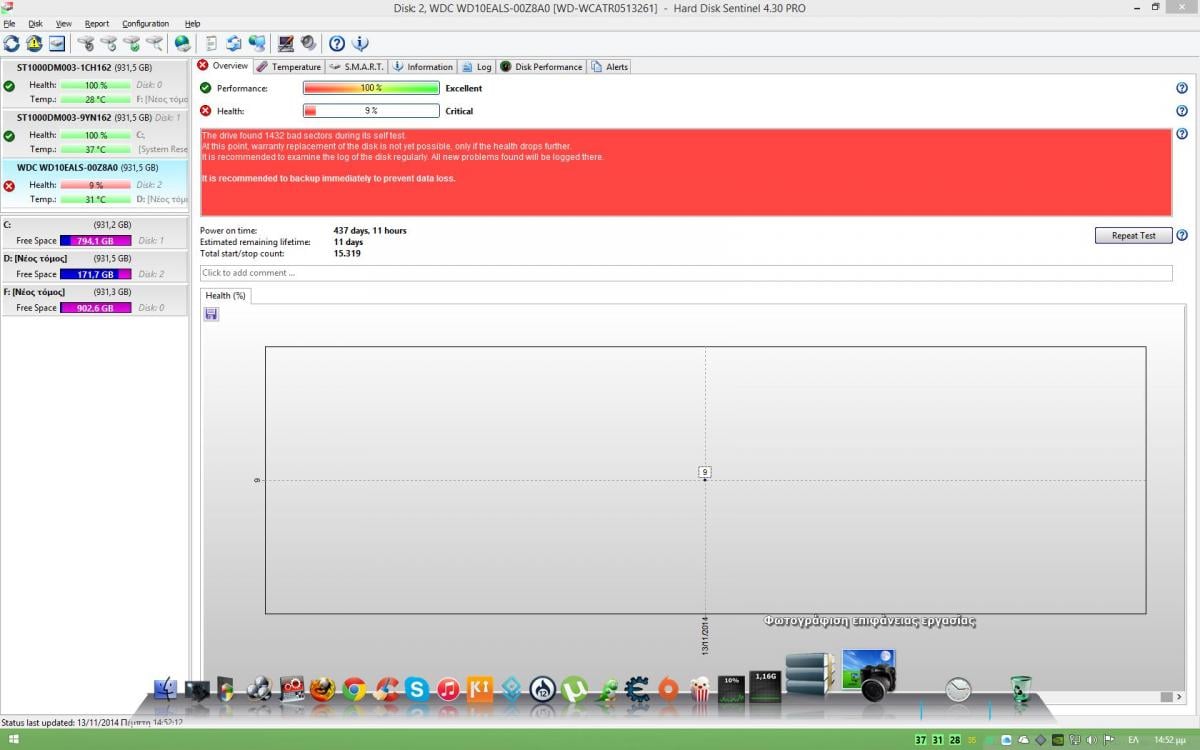Click the 794,1 GB free space bar
This screenshot has height=750, width=1200.
[96, 240]
